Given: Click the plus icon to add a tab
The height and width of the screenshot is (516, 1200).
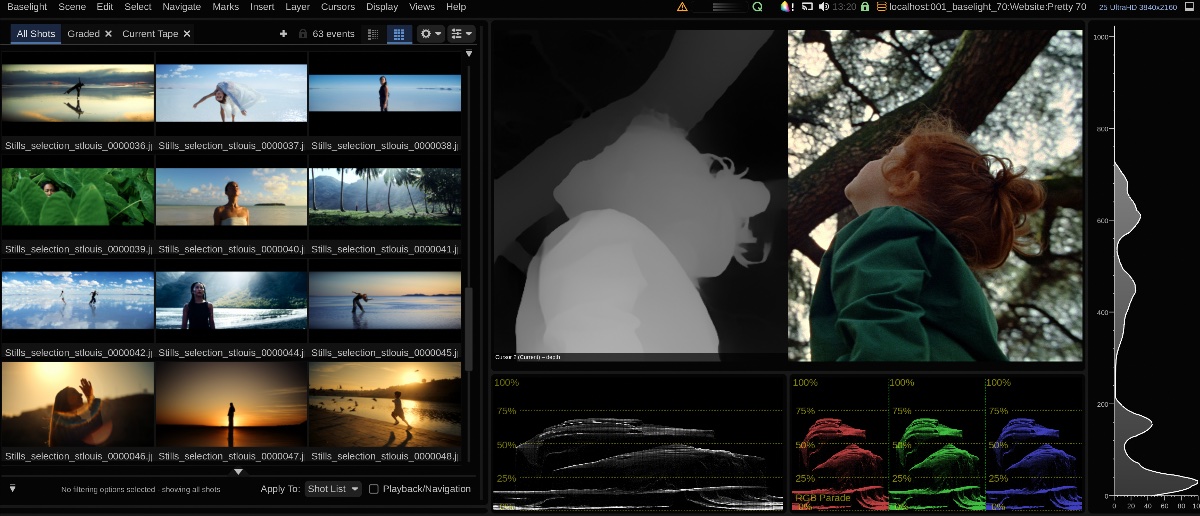Looking at the screenshot, I should click(x=284, y=34).
